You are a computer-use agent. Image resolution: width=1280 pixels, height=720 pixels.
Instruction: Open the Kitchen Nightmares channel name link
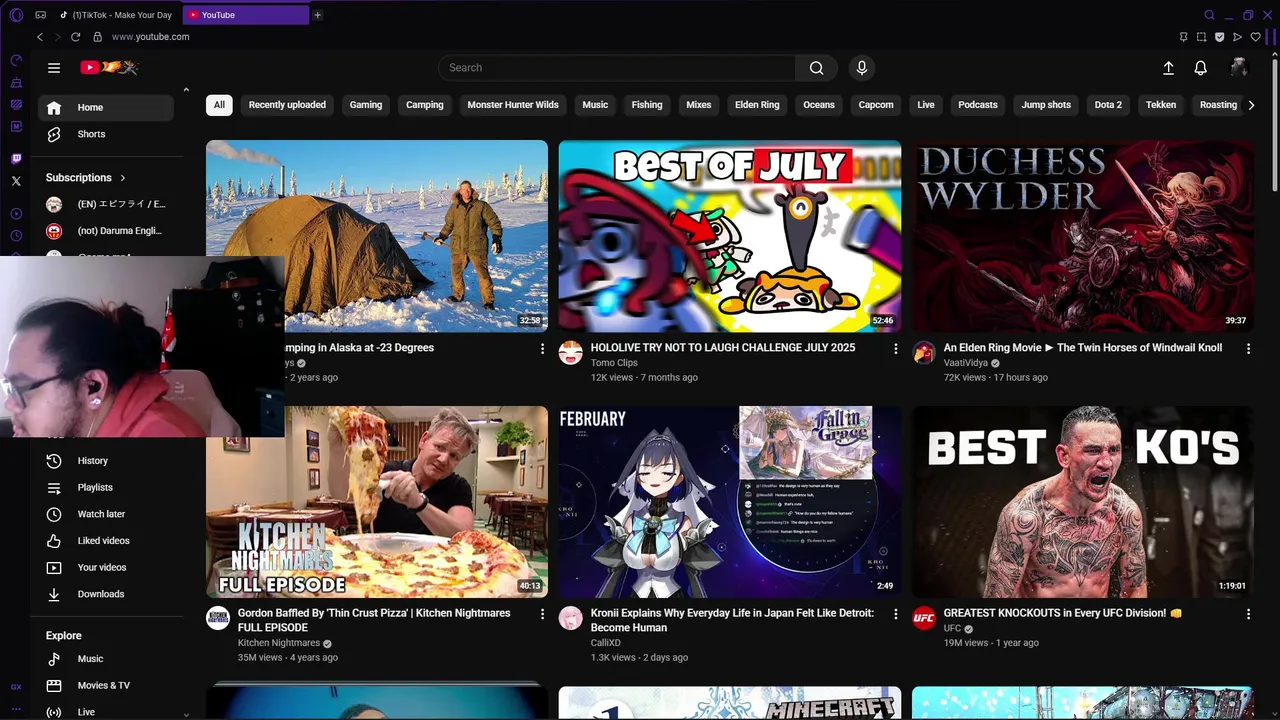point(279,643)
